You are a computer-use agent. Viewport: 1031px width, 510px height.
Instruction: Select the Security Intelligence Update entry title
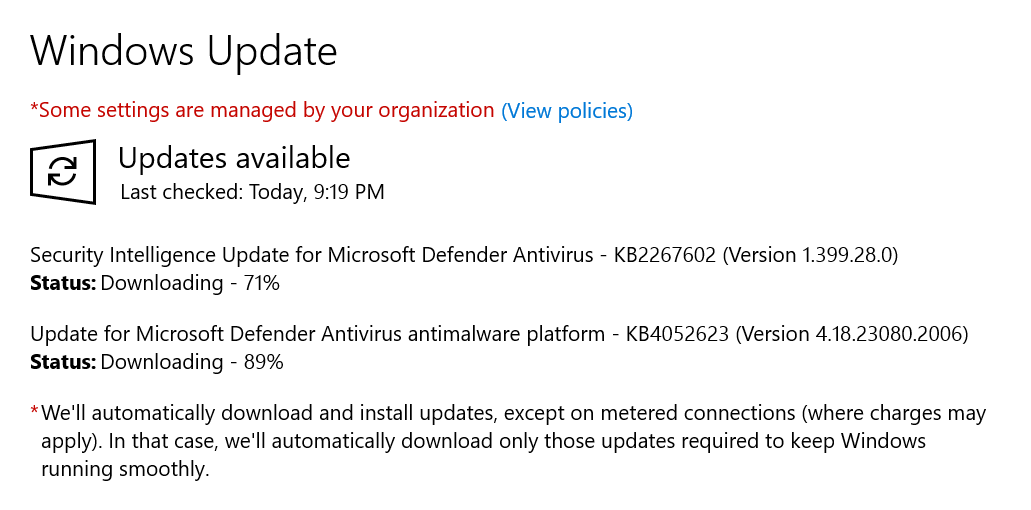pyautogui.click(x=312, y=255)
